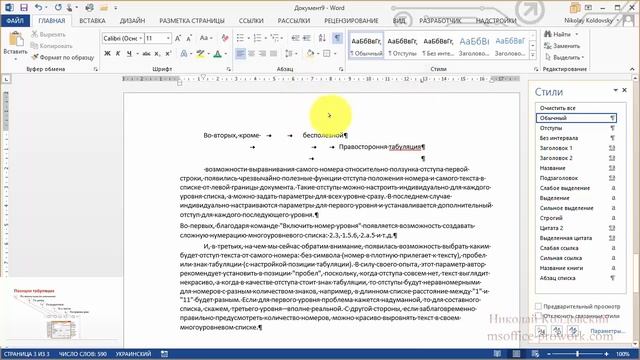
Task: Center align text button
Action: tap(251, 53)
